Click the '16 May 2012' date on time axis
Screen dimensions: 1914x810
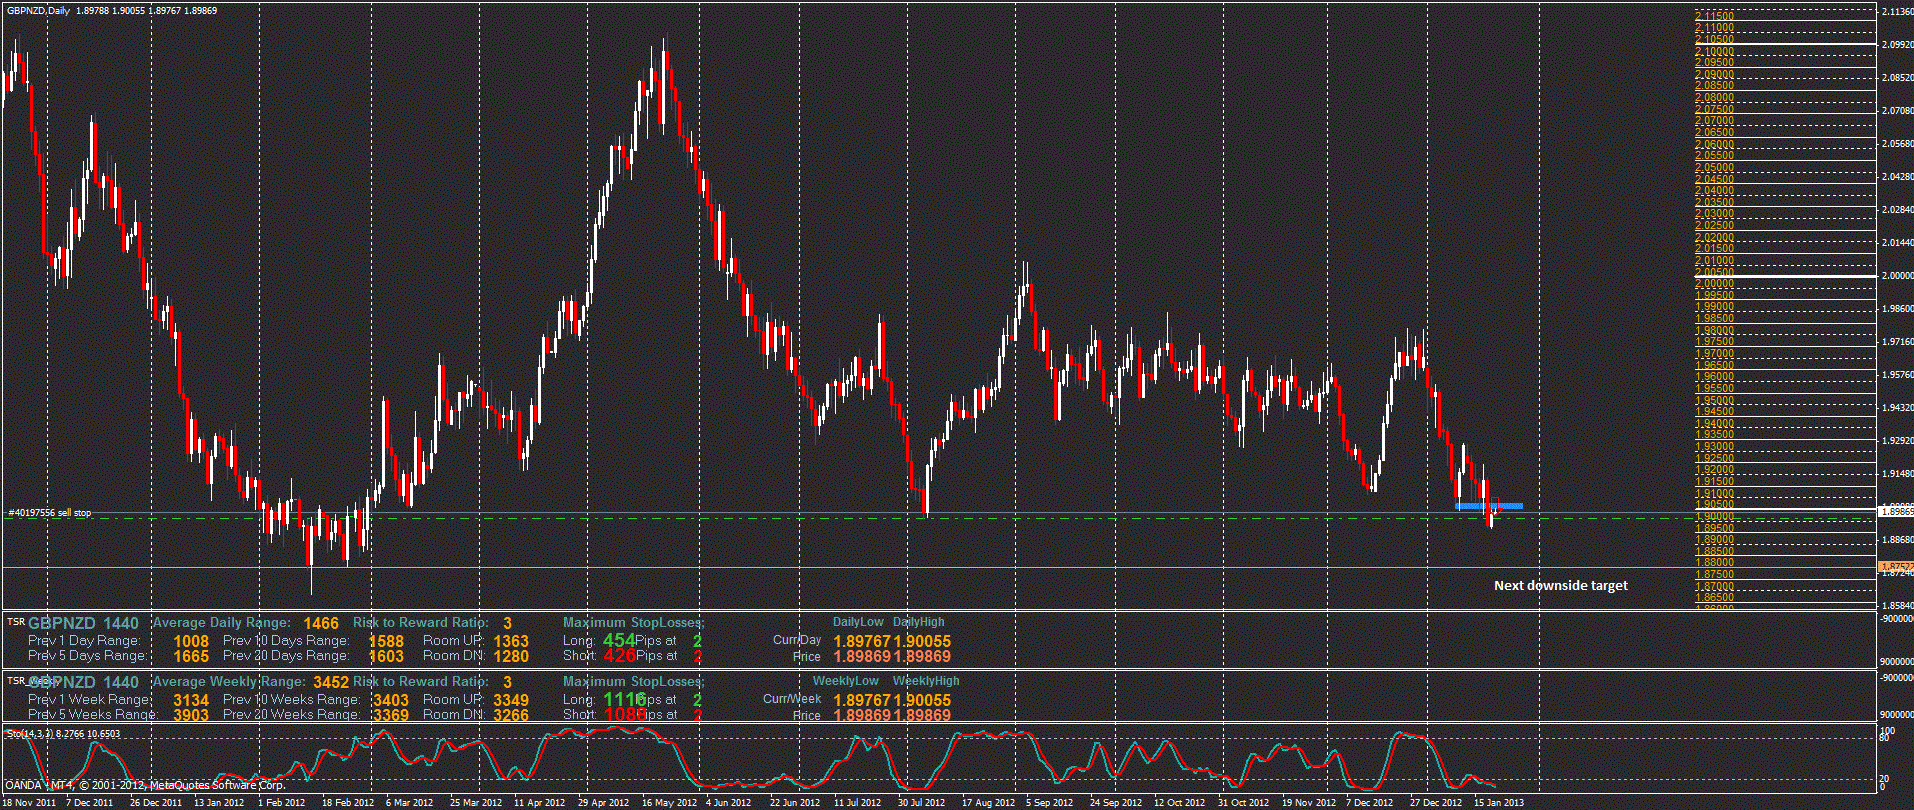(669, 802)
